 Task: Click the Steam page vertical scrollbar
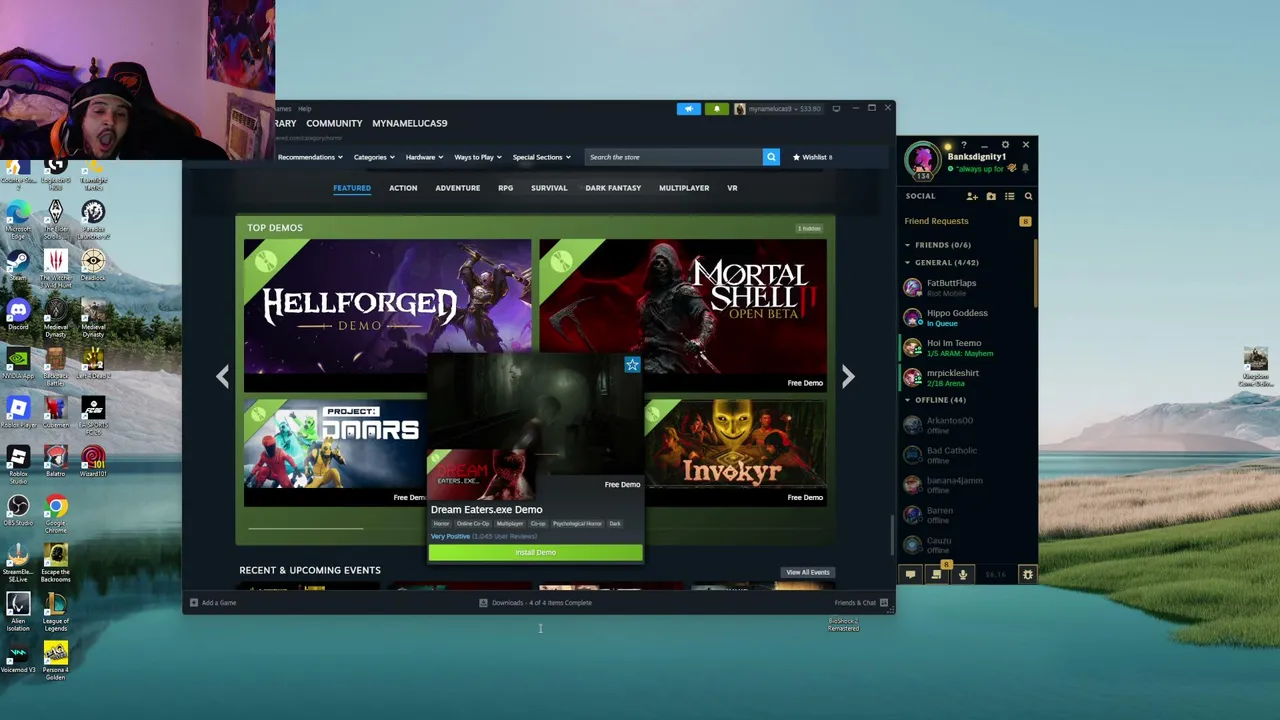(x=892, y=534)
